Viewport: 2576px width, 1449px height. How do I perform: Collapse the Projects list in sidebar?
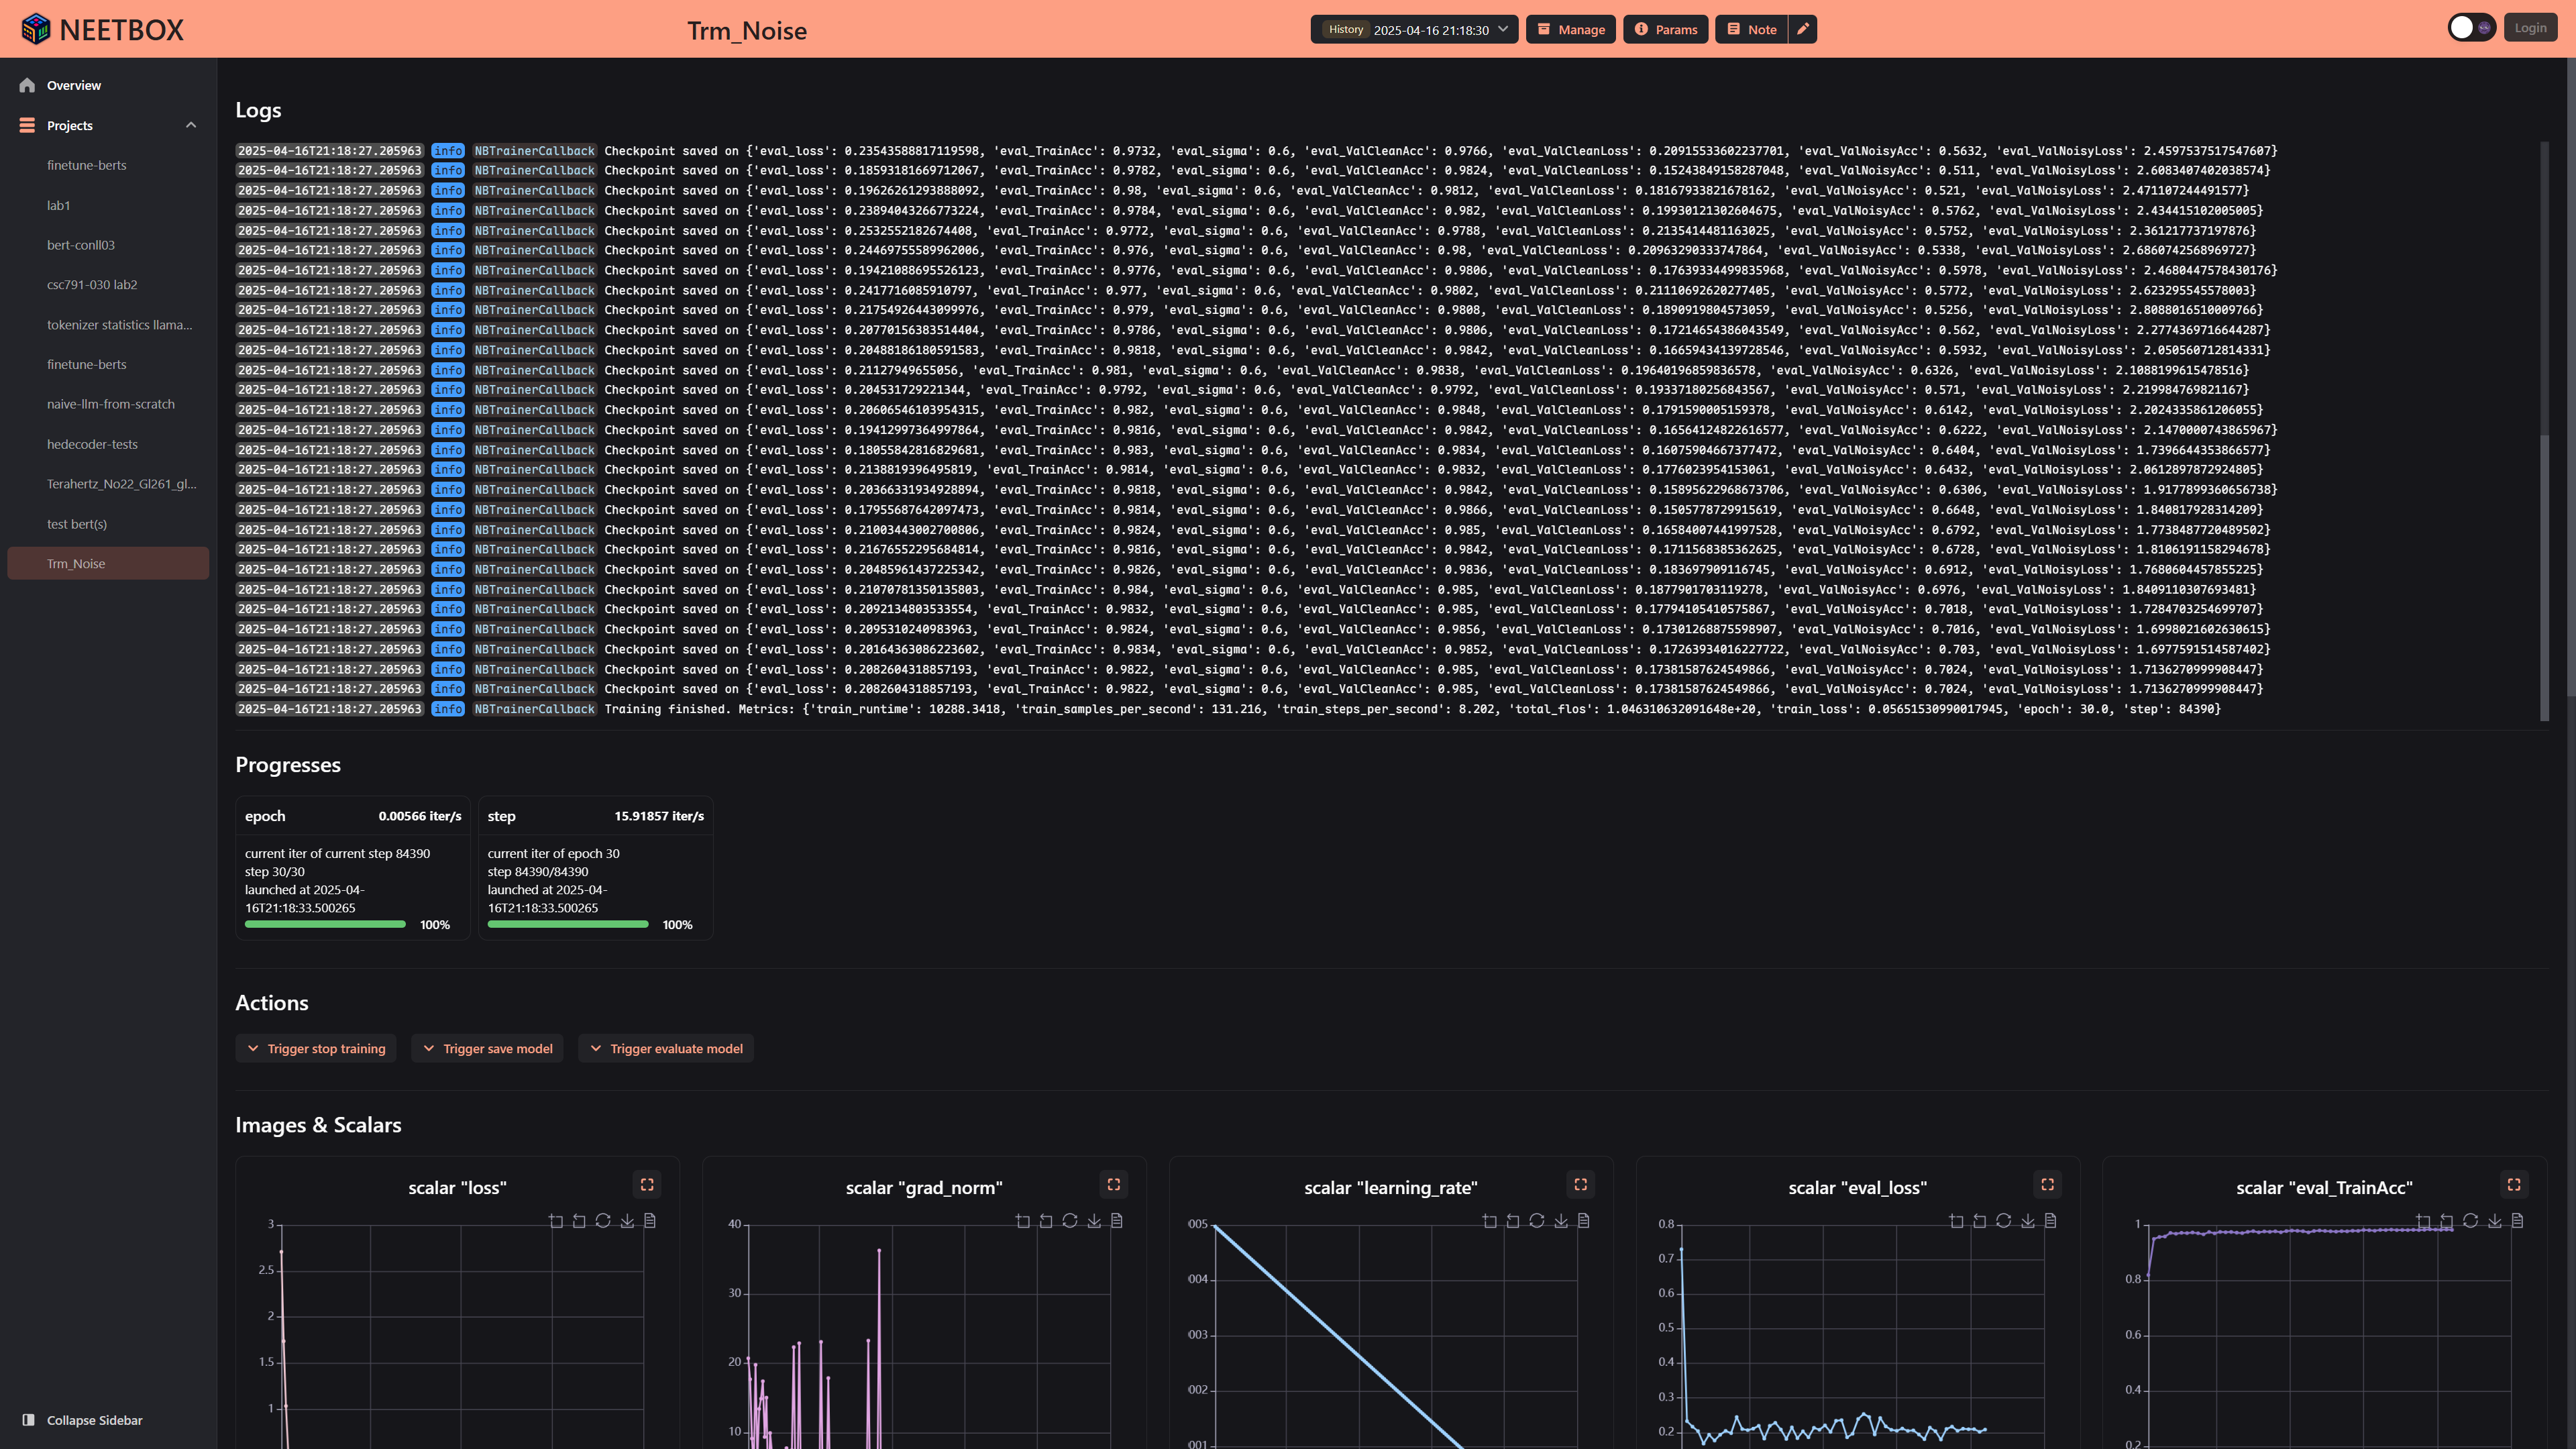coord(191,125)
